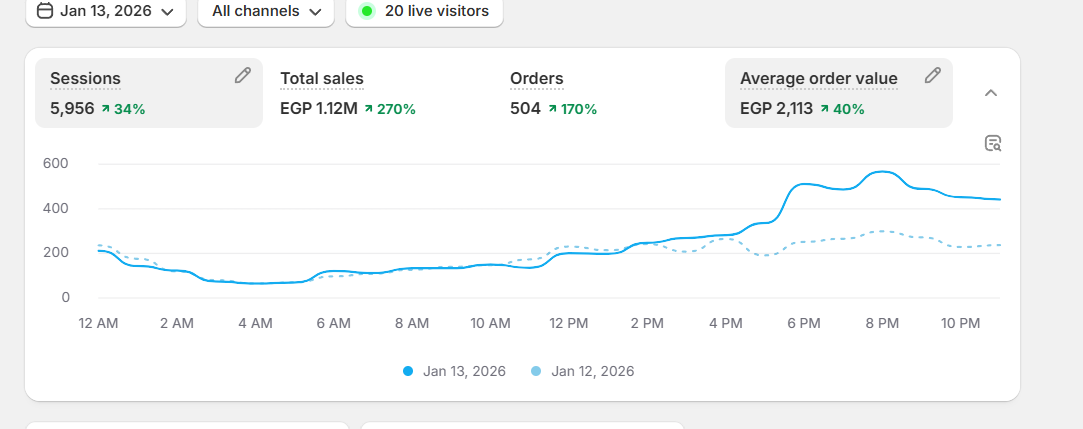Click the 20 live visitors button

click(424, 12)
